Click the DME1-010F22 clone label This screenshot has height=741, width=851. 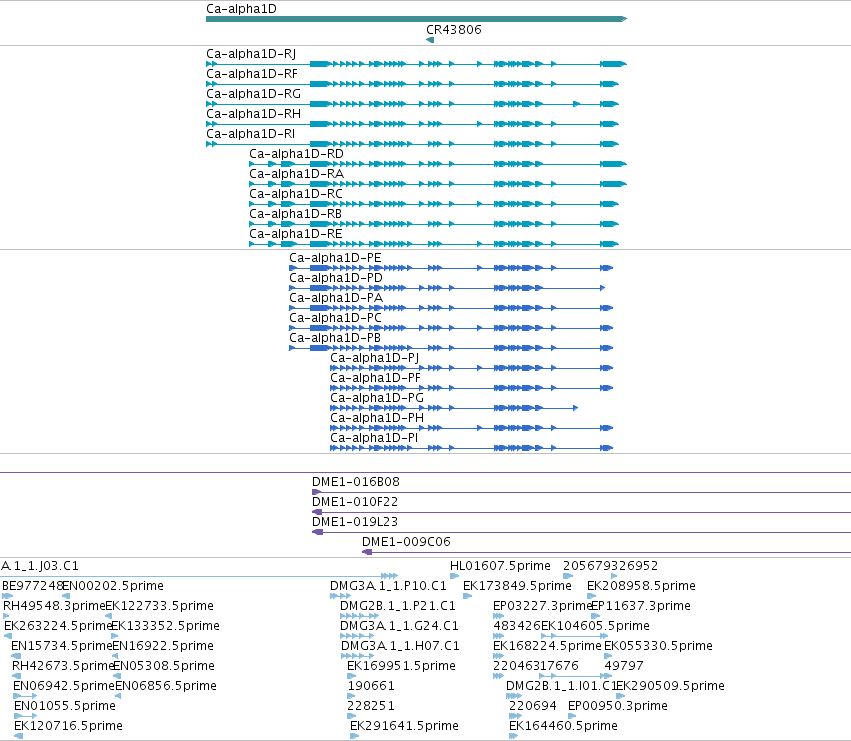tap(355, 502)
